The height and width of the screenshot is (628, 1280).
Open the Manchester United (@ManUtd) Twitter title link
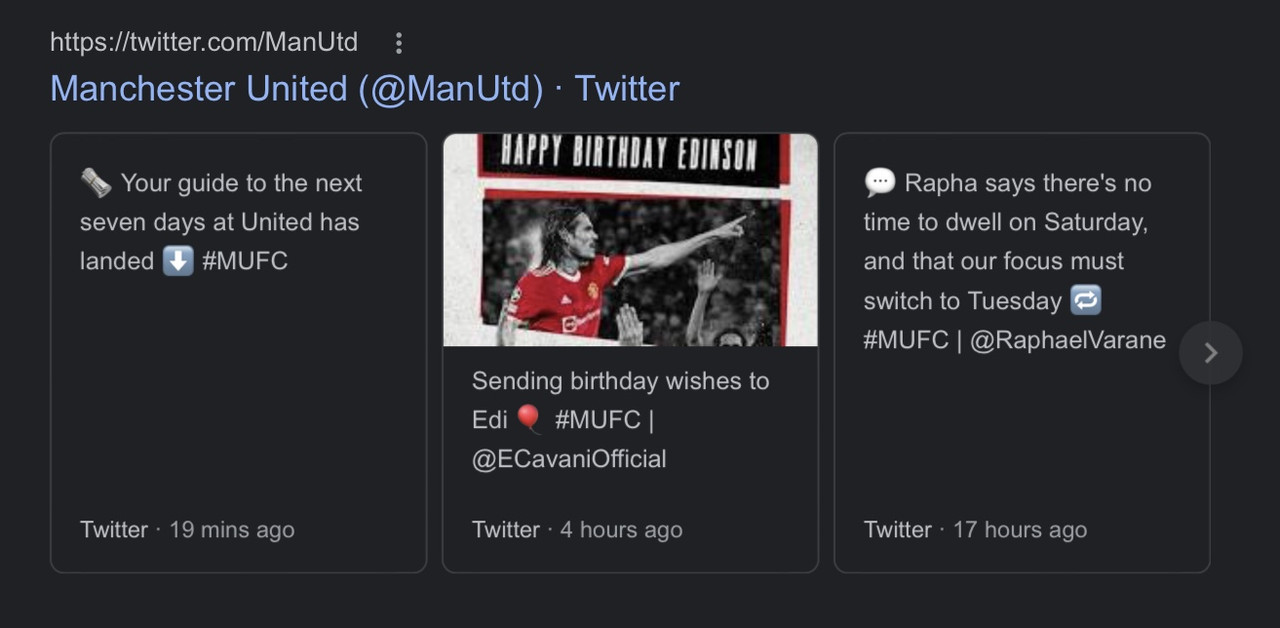tap(364, 89)
